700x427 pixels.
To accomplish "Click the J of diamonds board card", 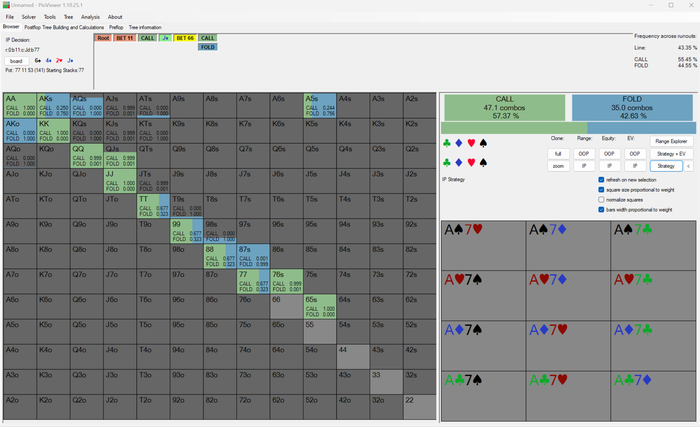I will pos(70,60).
